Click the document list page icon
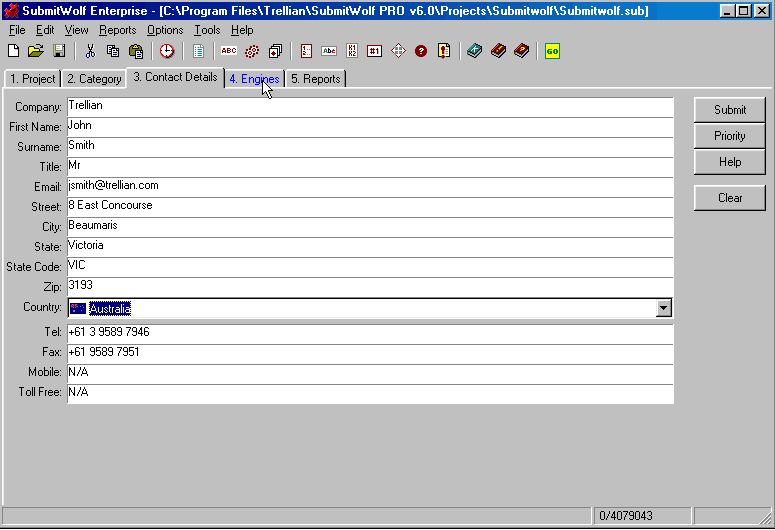The width and height of the screenshot is (775, 530). 198,51
